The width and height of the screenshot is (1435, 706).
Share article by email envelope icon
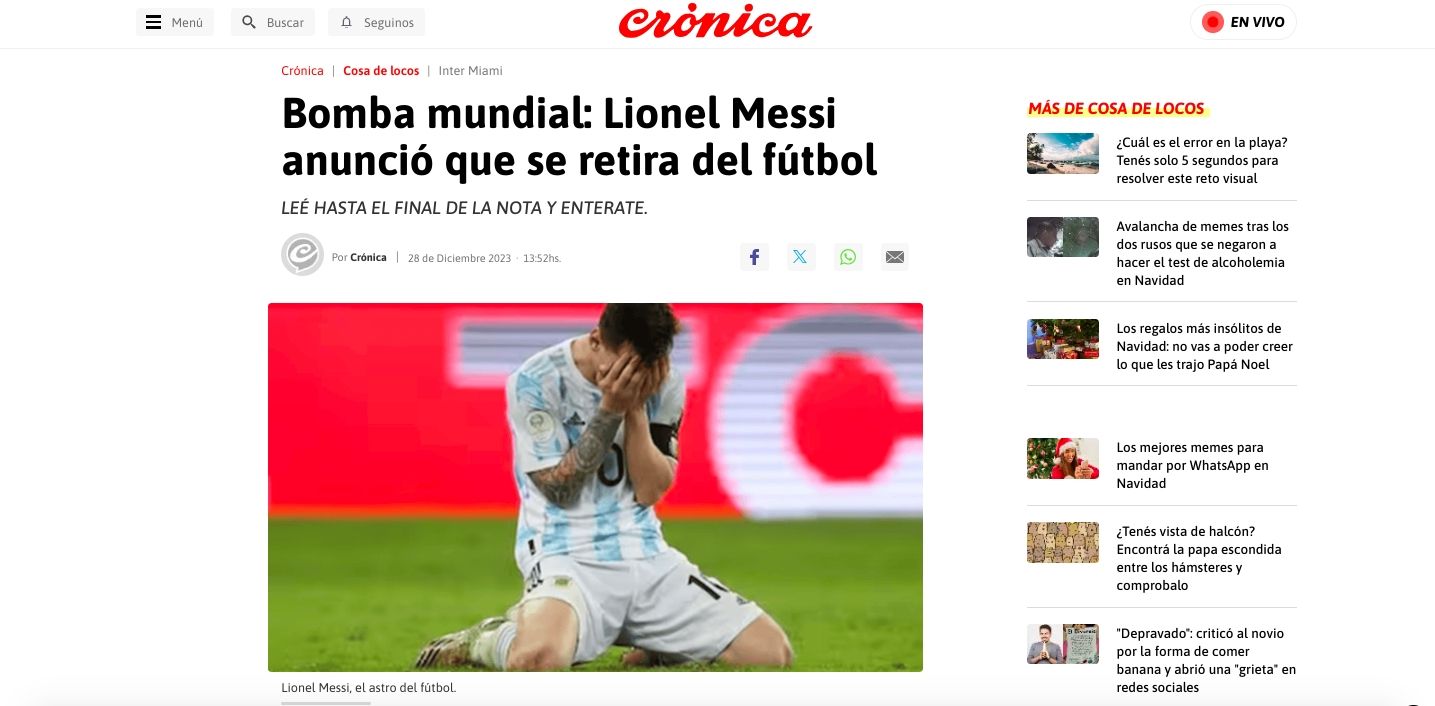895,257
